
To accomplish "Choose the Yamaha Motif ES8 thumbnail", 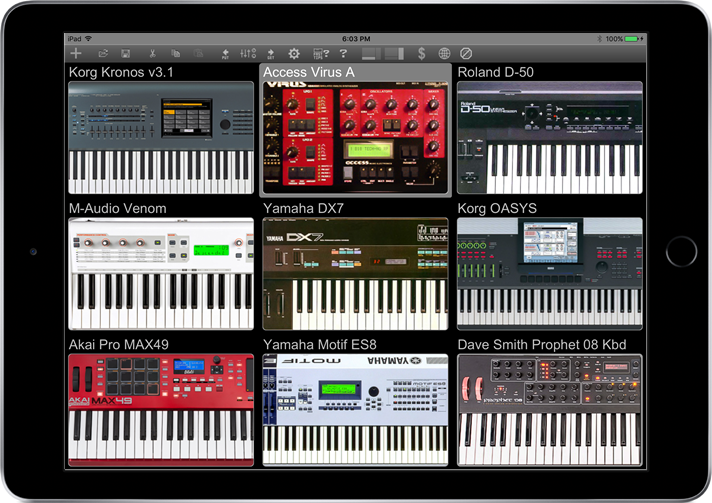I will point(356,410).
